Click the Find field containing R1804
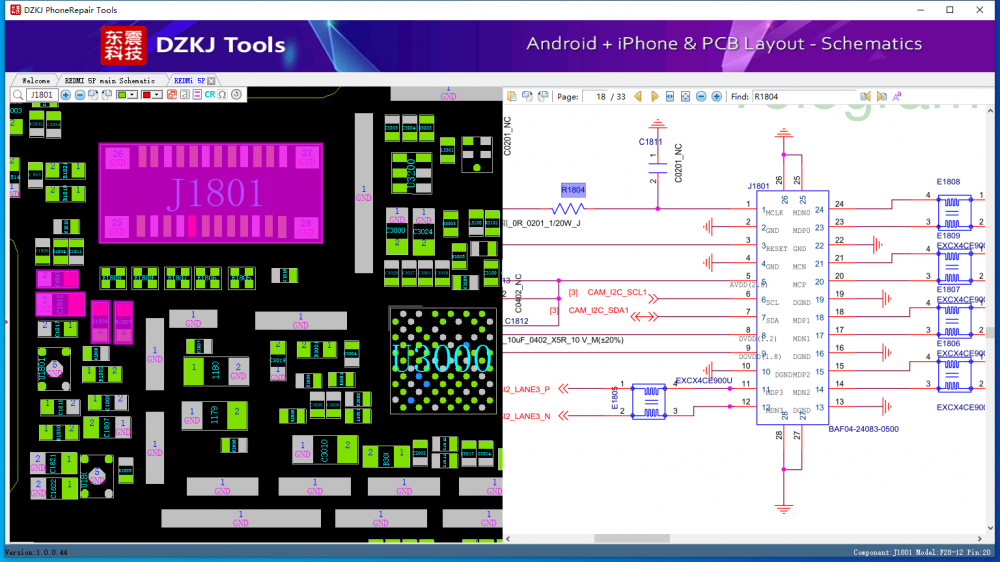Image resolution: width=1000 pixels, height=562 pixels. click(x=804, y=97)
